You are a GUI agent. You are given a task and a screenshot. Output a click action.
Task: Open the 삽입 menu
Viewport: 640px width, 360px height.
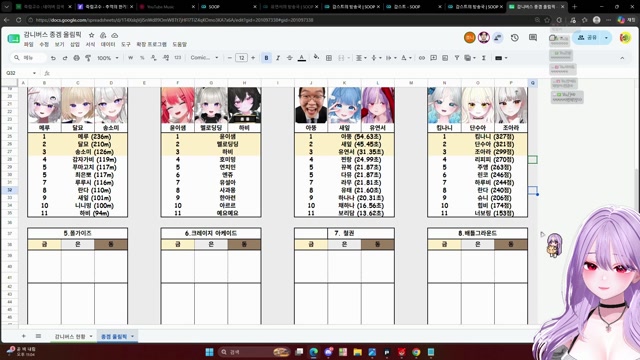[x=75, y=44]
